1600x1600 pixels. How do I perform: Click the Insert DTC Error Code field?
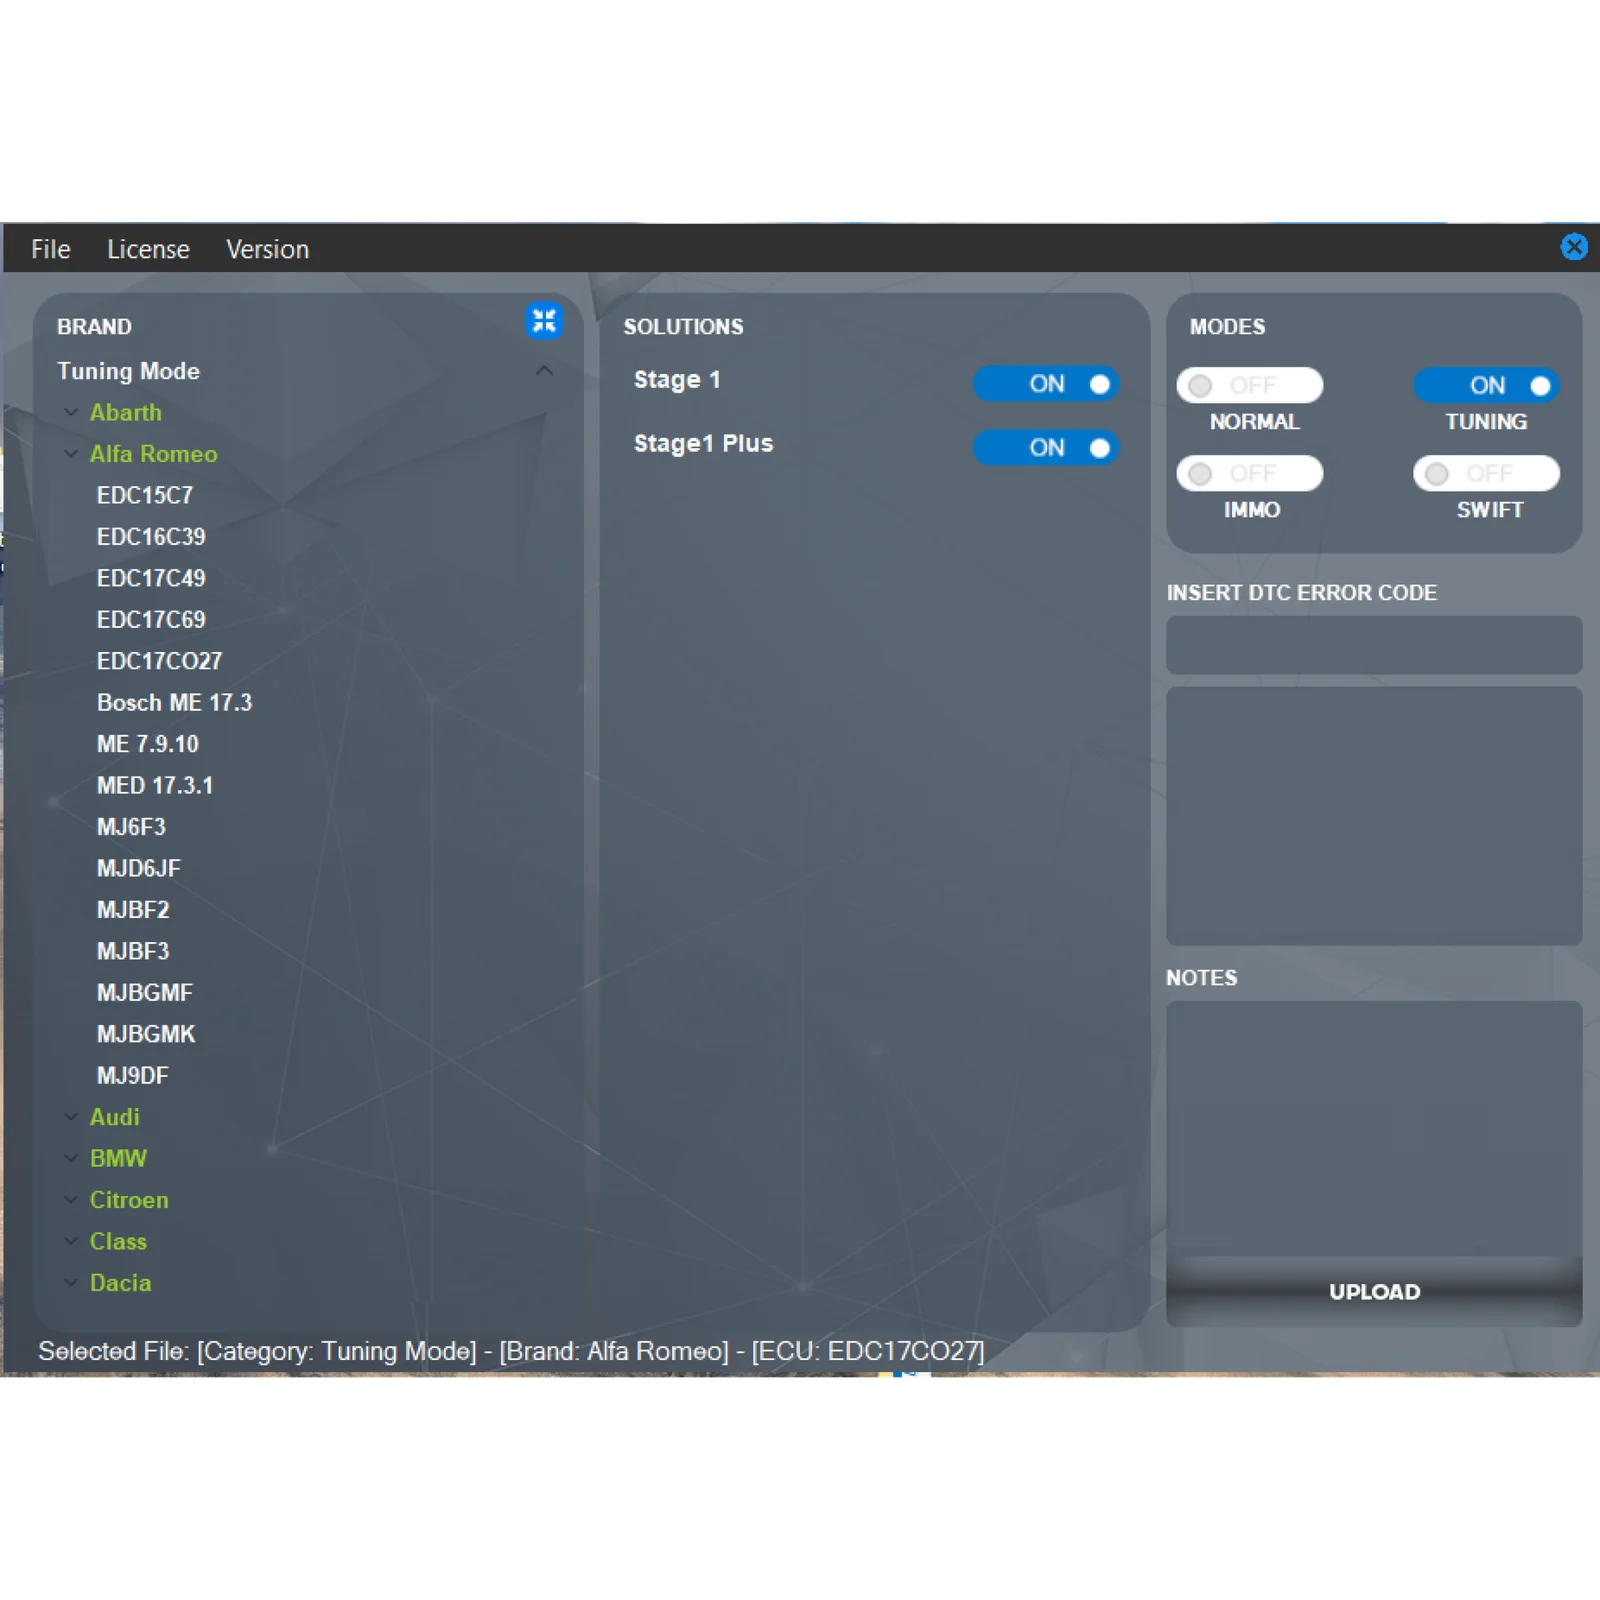point(1373,645)
